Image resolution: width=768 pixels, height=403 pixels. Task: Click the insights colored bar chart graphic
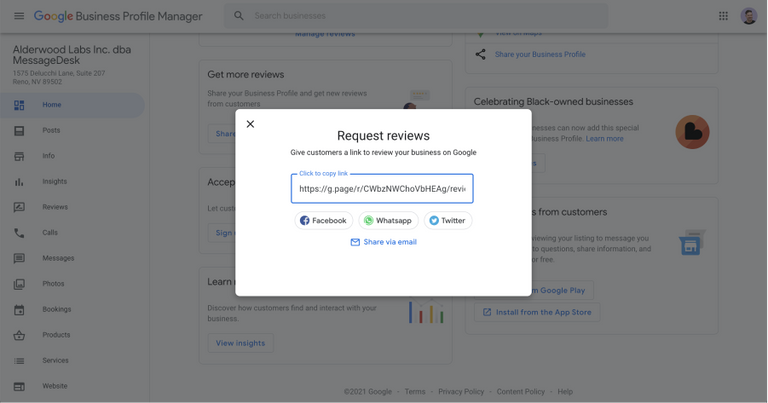426,312
